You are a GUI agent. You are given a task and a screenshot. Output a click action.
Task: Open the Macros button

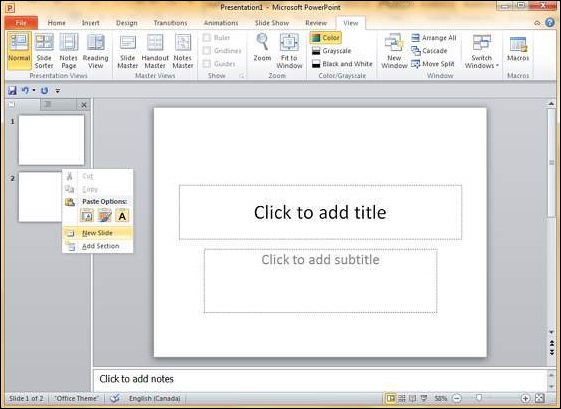tap(518, 49)
